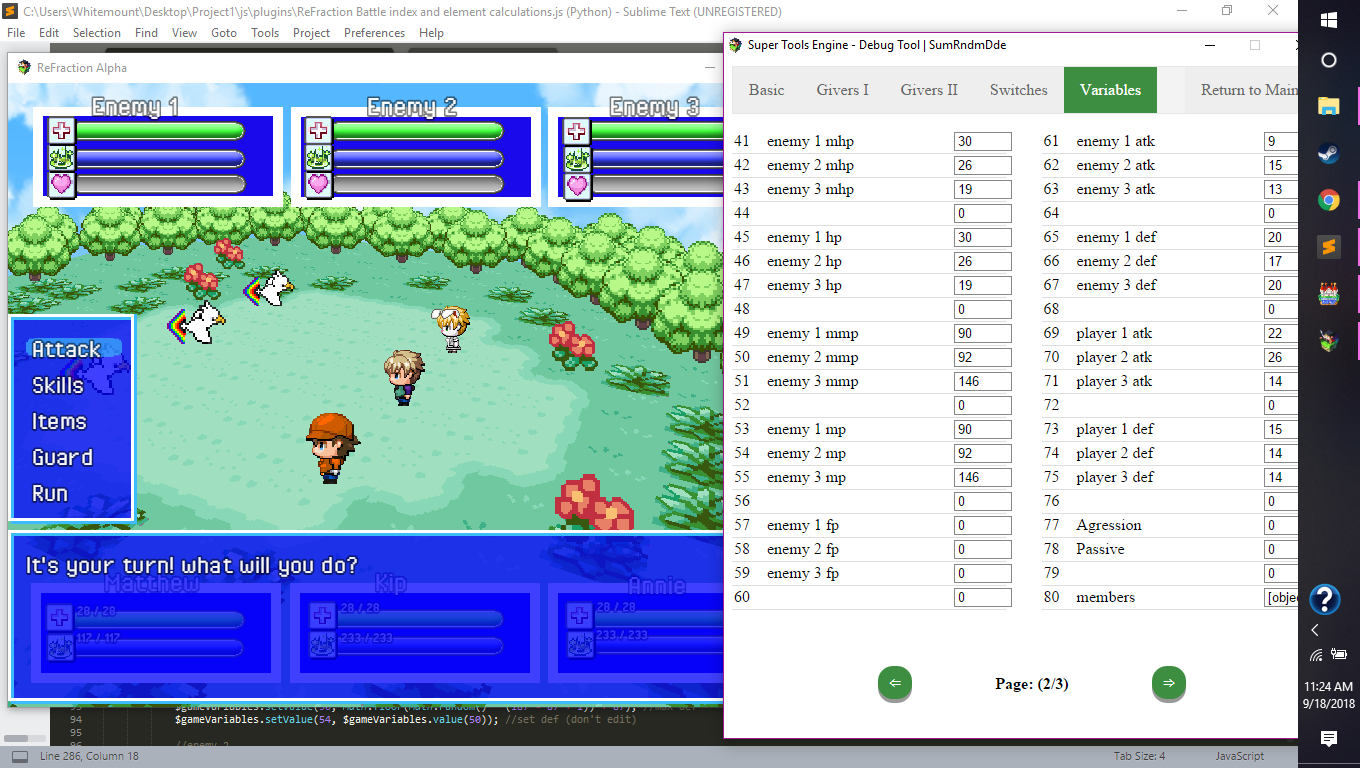Click the enemy 1 mhp value field
Viewport: 1360px width, 768px height.
(x=982, y=142)
